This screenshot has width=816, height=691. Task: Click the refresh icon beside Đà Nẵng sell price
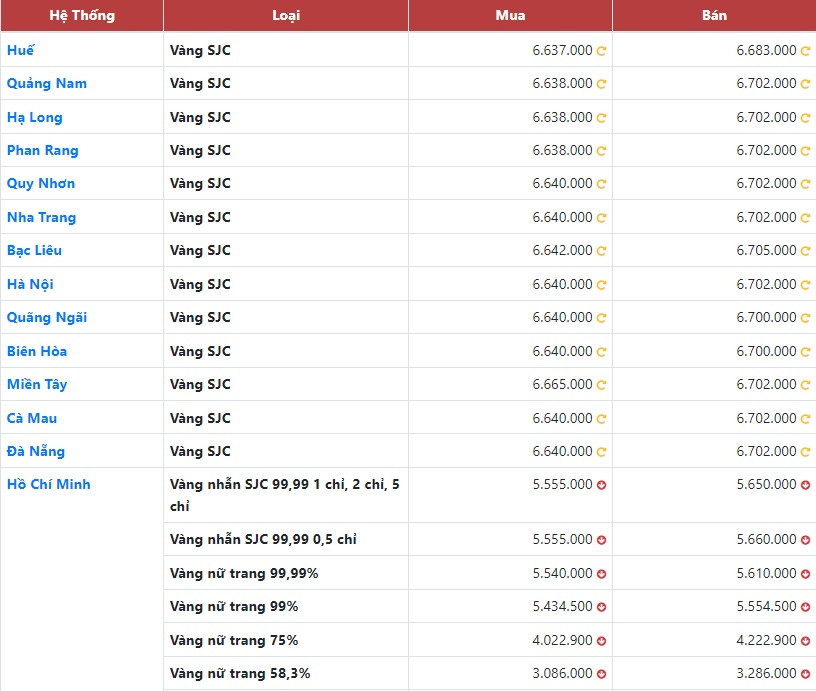(805, 452)
